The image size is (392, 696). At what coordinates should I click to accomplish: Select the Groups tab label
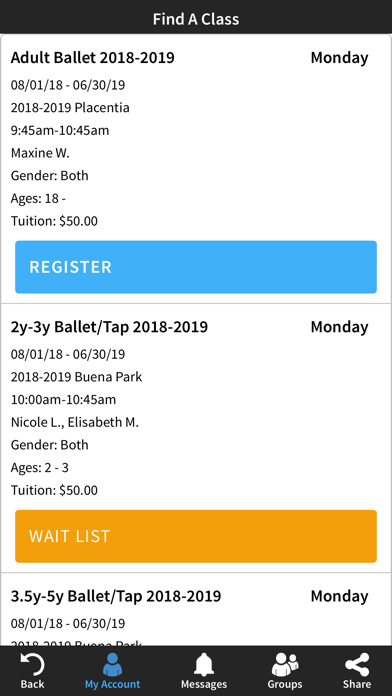pyautogui.click(x=285, y=684)
